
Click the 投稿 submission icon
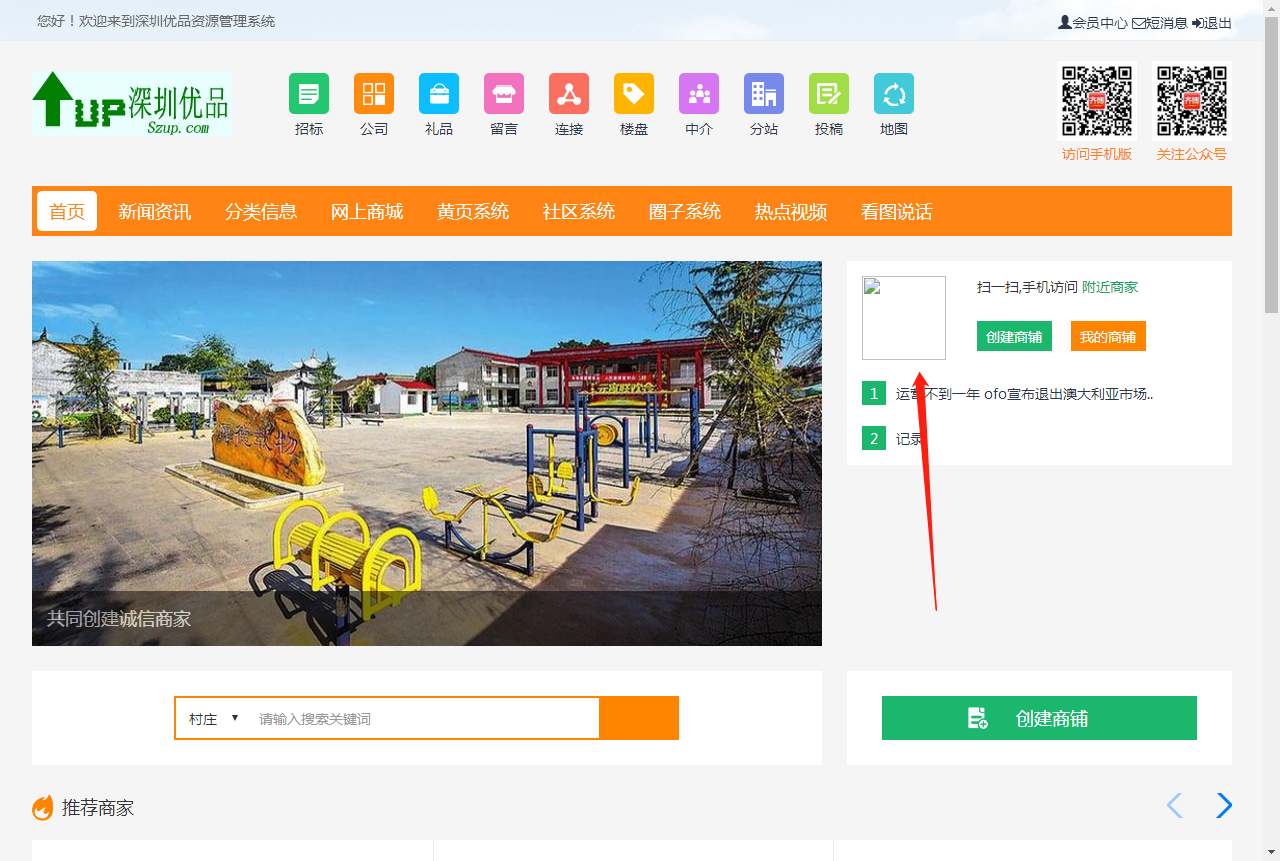[828, 94]
